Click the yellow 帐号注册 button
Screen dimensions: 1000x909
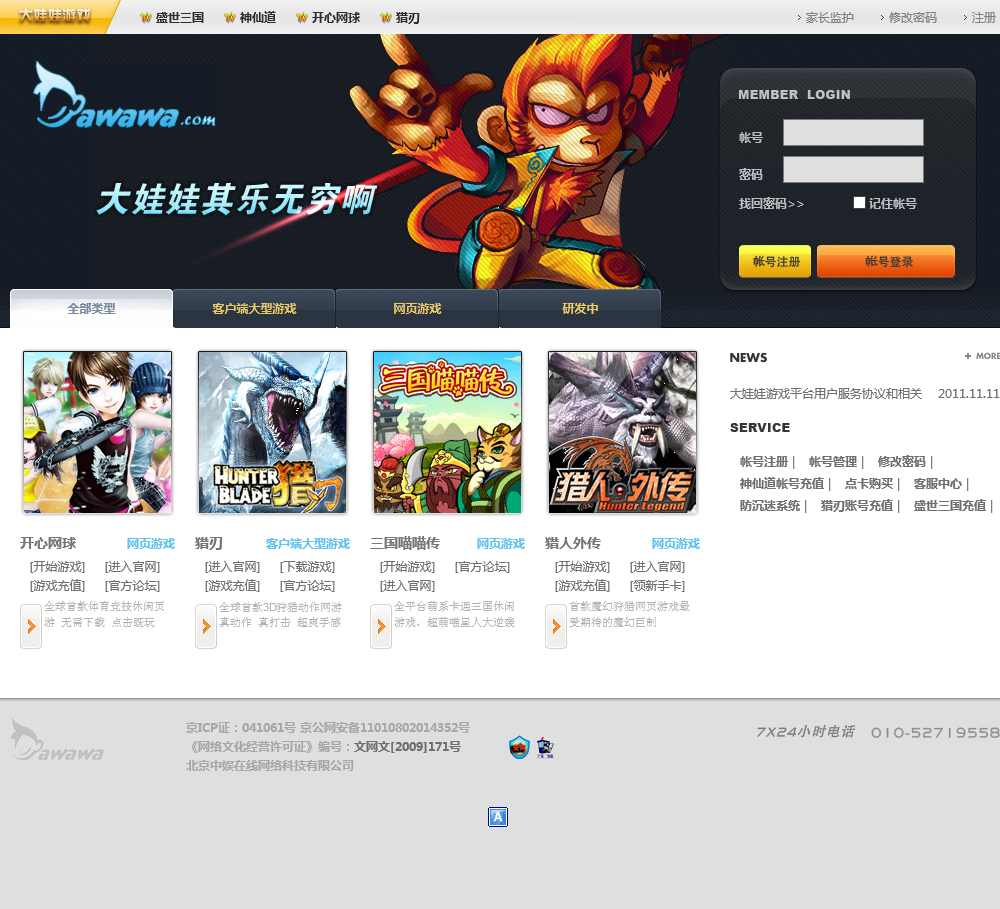(x=775, y=262)
